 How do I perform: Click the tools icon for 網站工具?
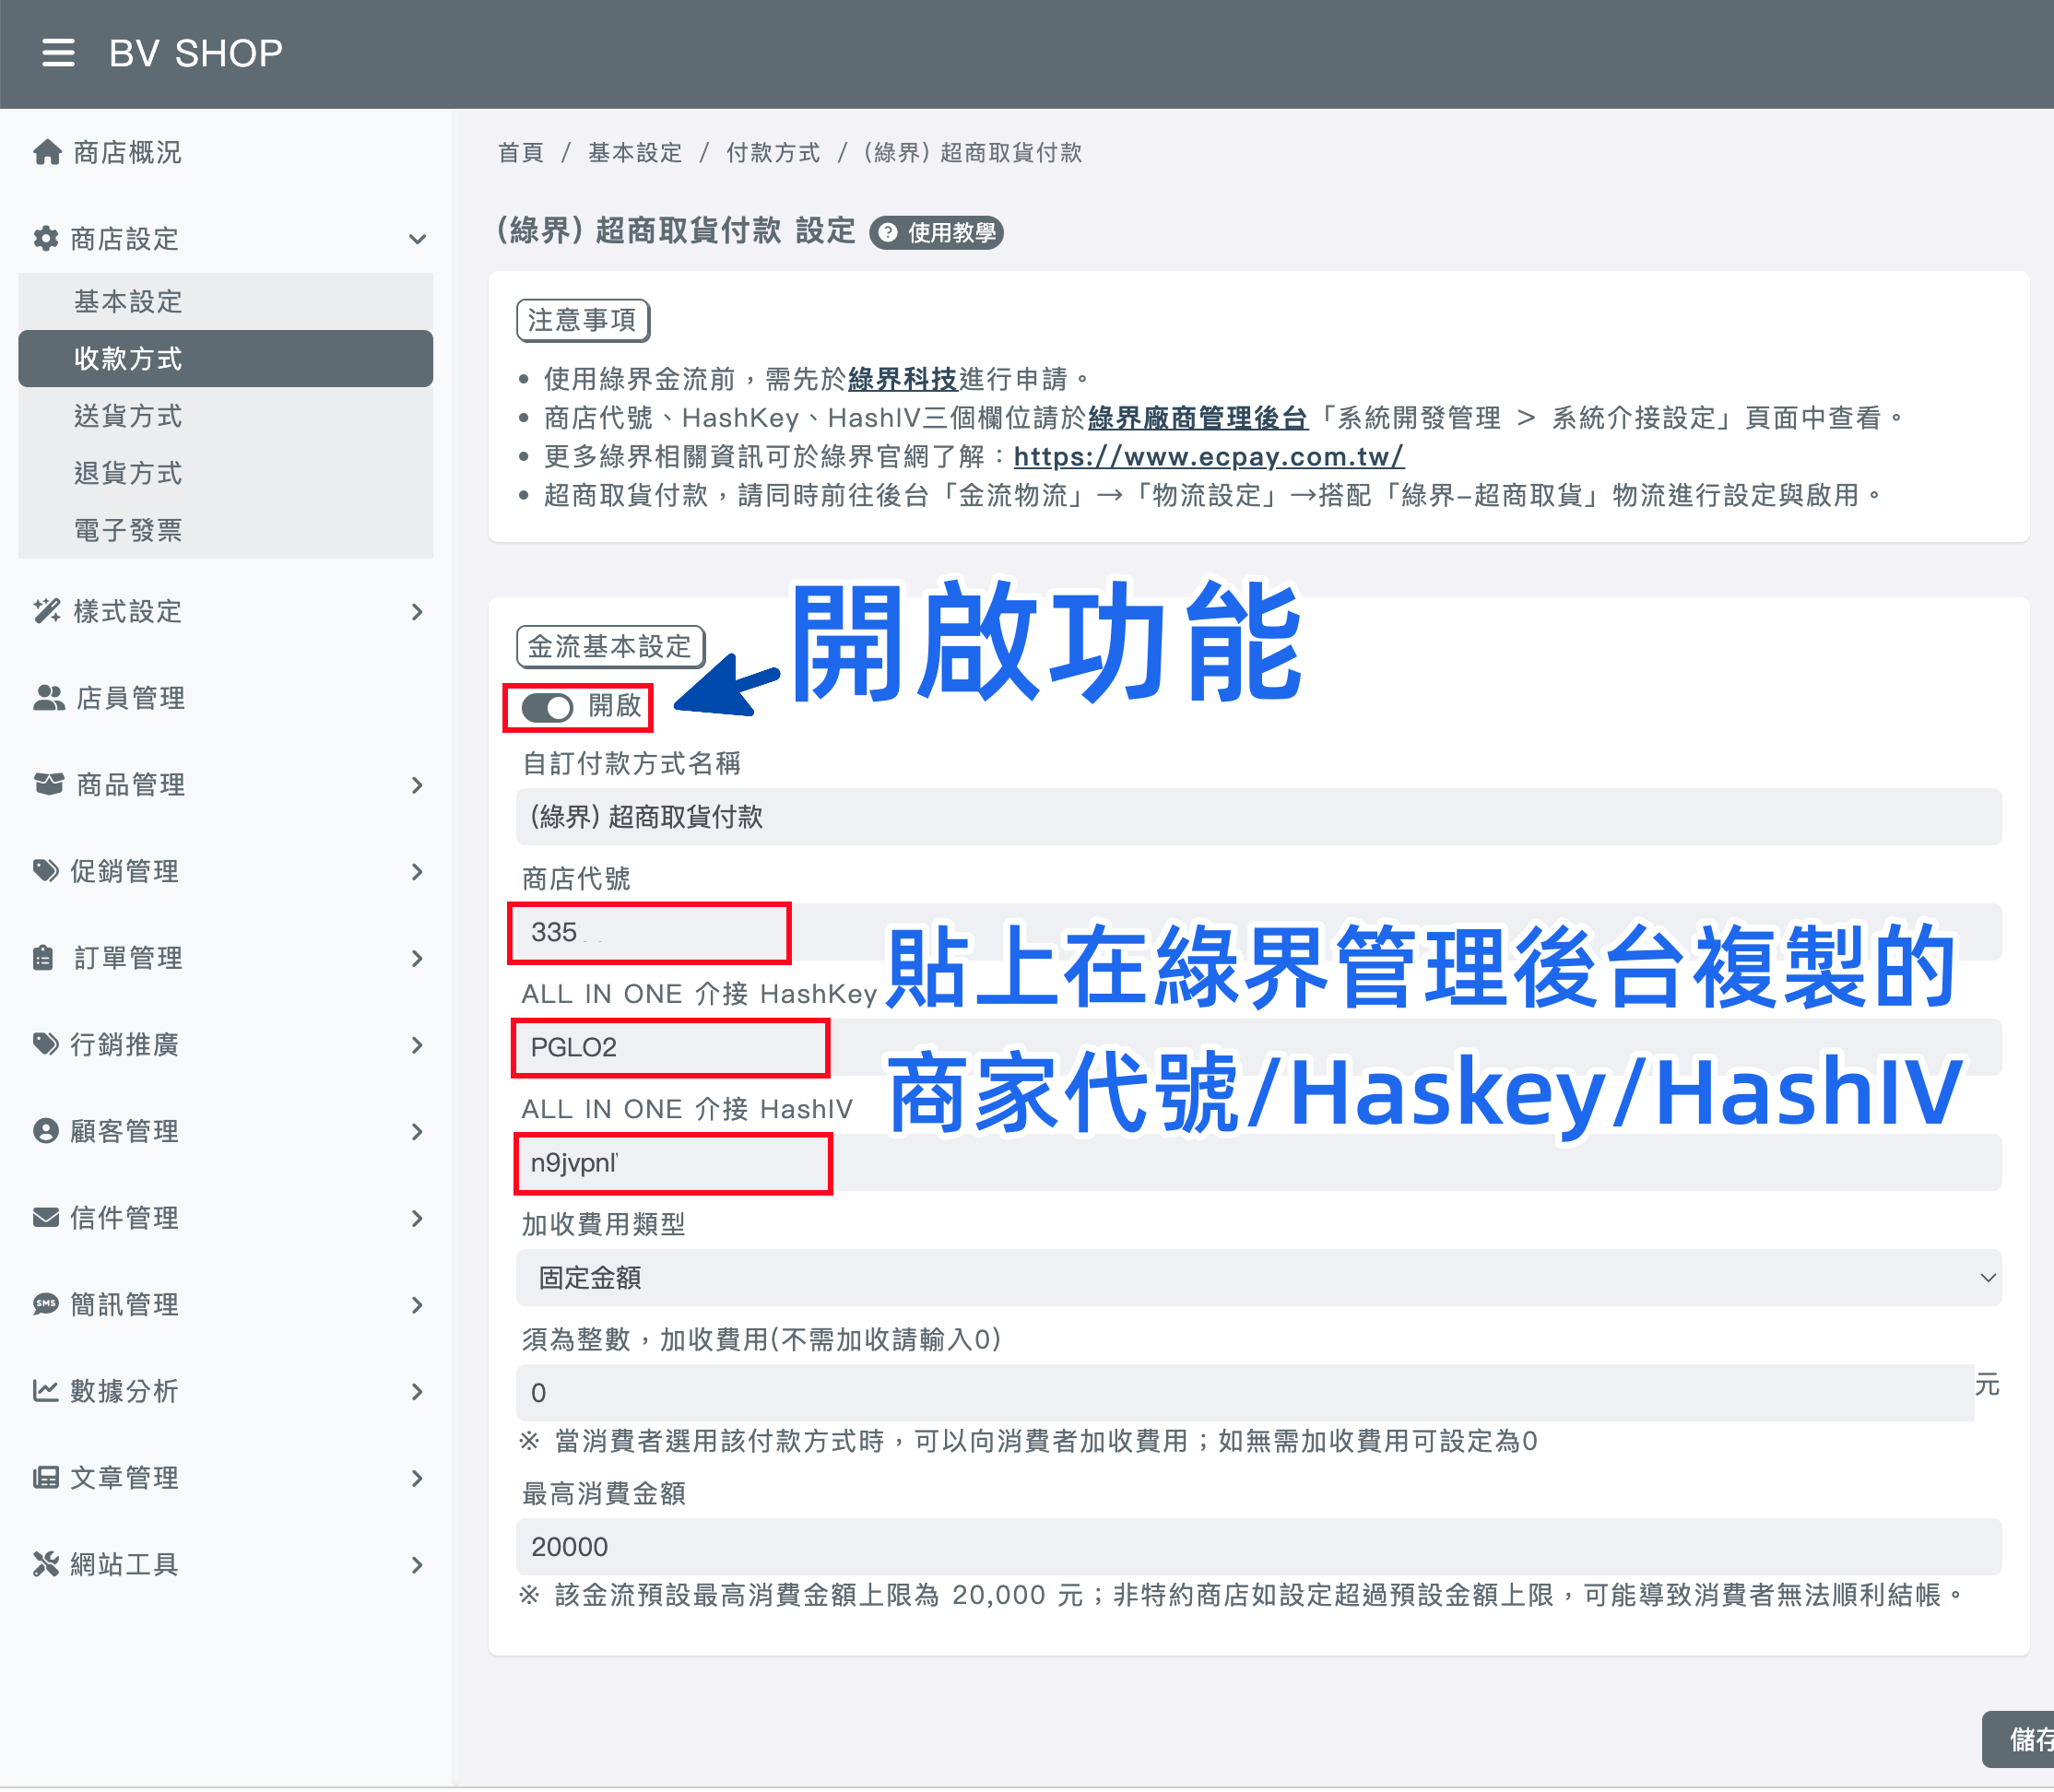point(46,1564)
